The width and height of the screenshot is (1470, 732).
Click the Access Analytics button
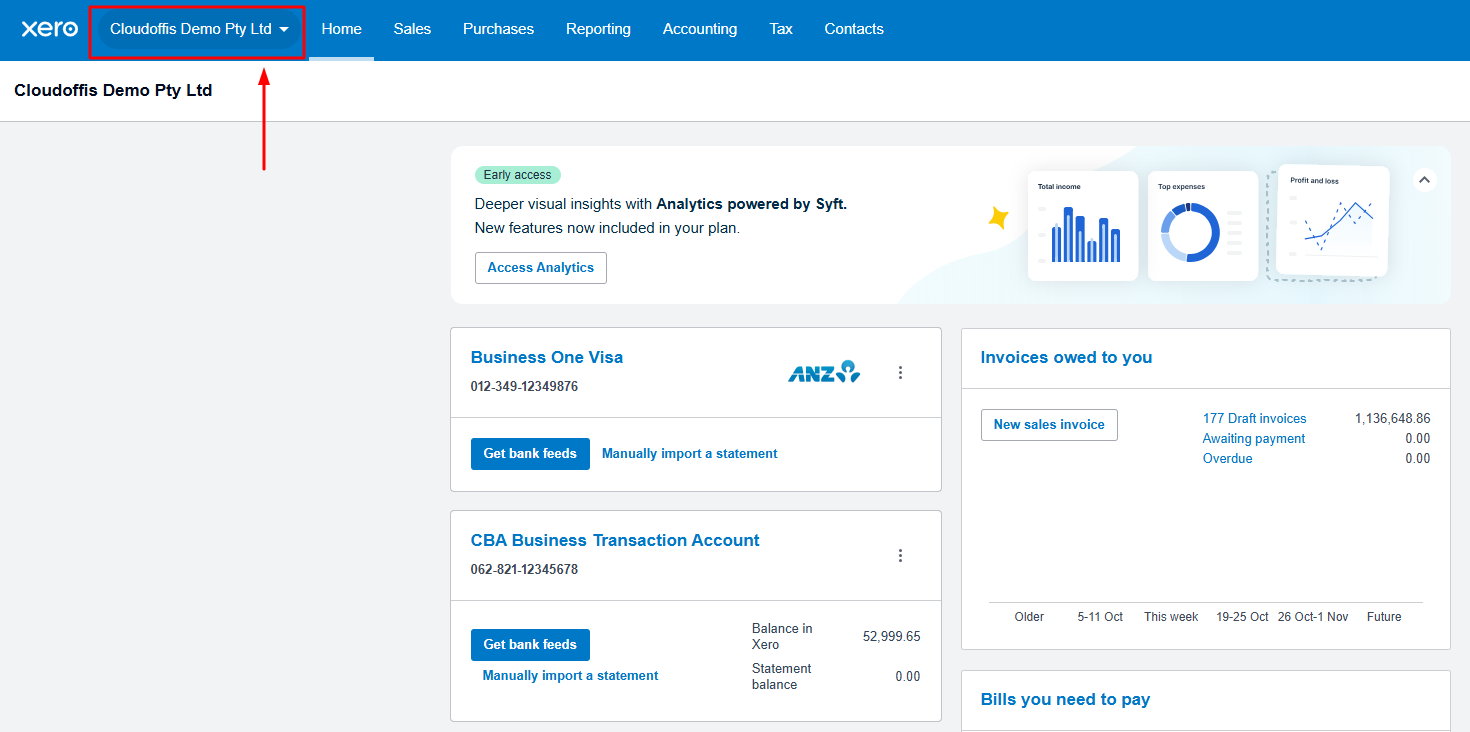click(540, 268)
